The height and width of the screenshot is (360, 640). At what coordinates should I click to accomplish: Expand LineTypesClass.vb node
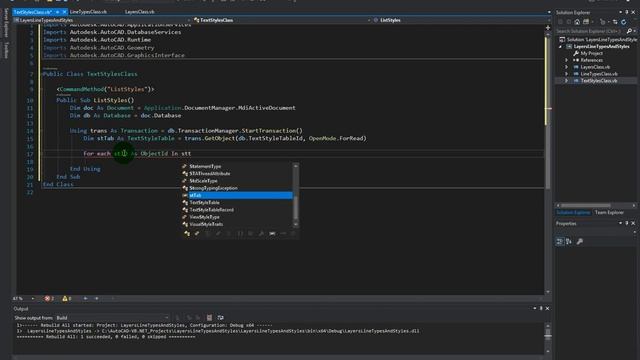pos(567,74)
